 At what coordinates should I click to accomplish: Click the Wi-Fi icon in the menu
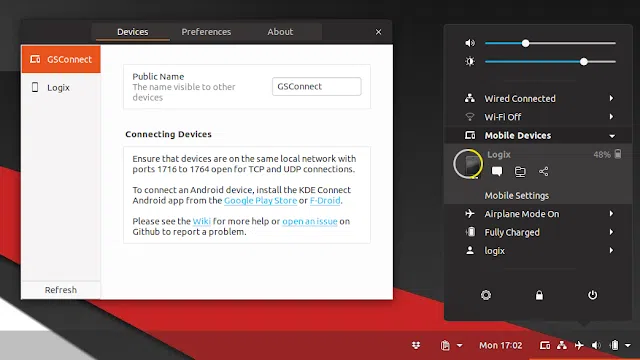click(x=470, y=117)
